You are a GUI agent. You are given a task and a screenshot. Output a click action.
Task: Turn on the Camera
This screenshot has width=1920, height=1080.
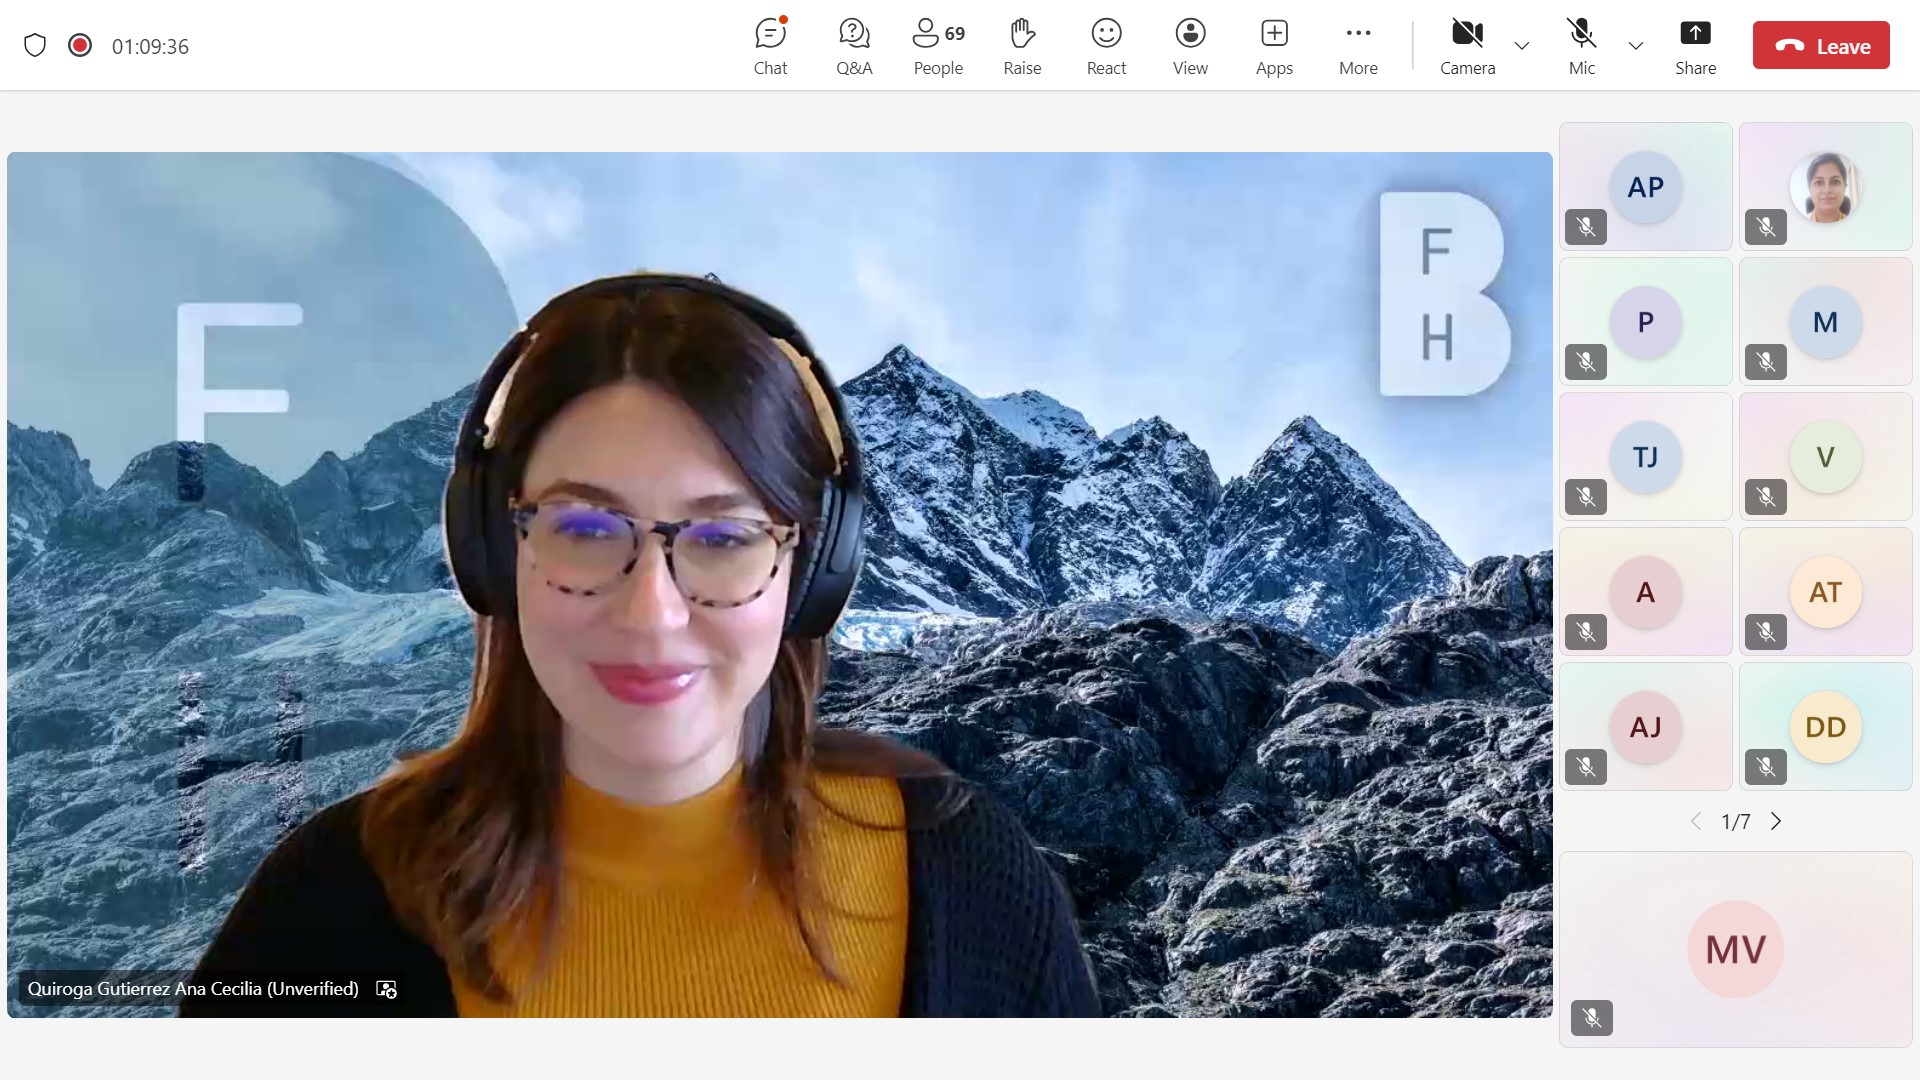click(x=1467, y=46)
